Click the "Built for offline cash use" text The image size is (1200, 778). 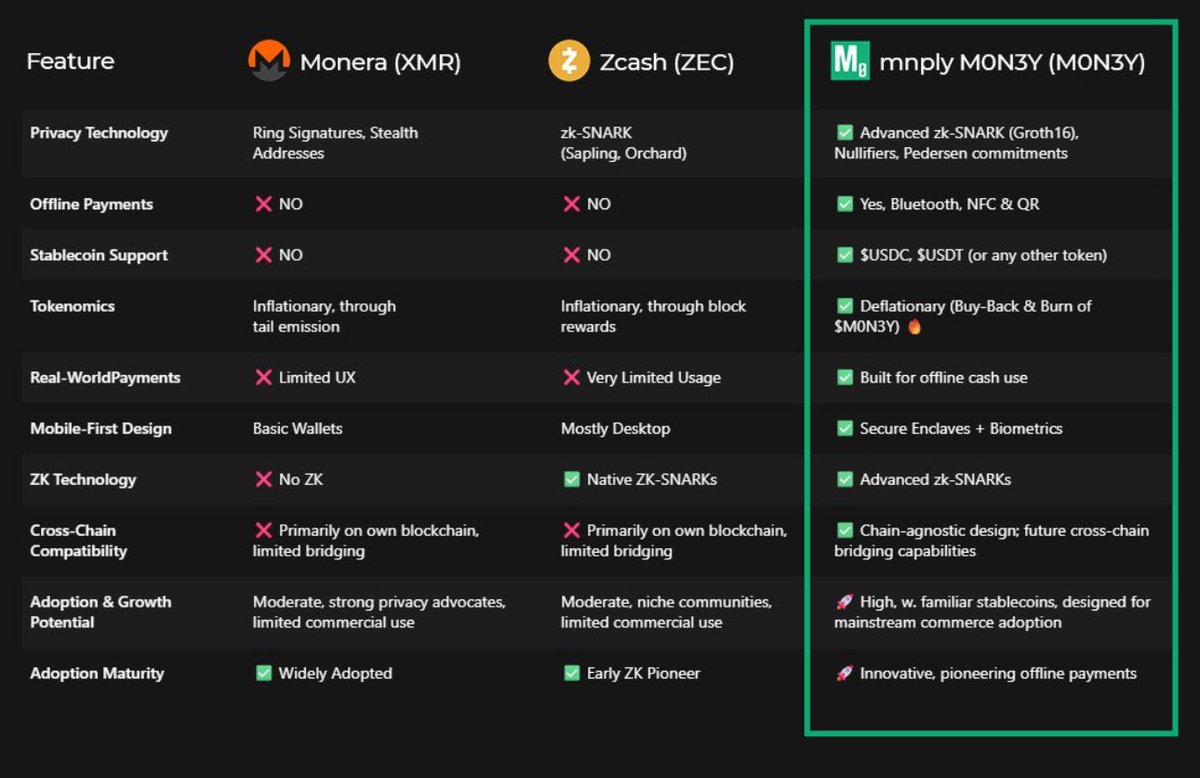coord(943,377)
